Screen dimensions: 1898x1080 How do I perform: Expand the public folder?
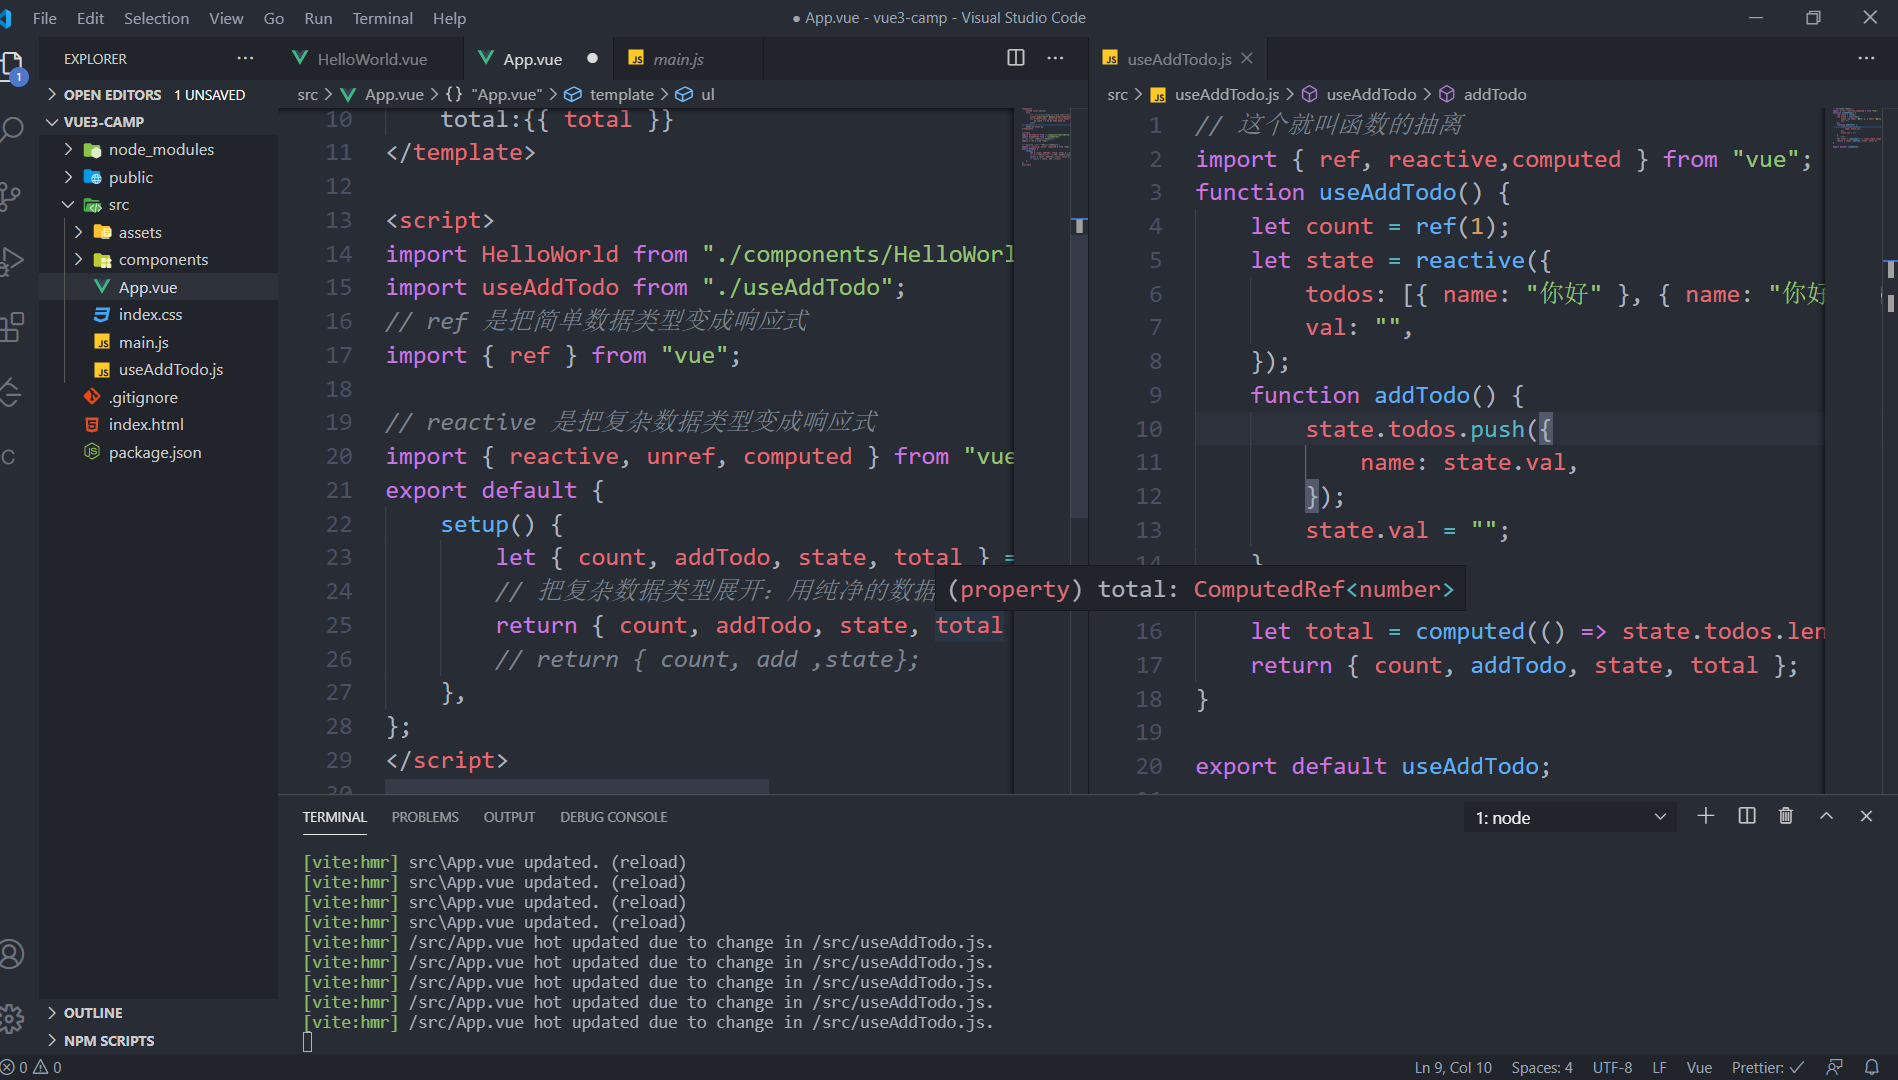(x=158, y=177)
